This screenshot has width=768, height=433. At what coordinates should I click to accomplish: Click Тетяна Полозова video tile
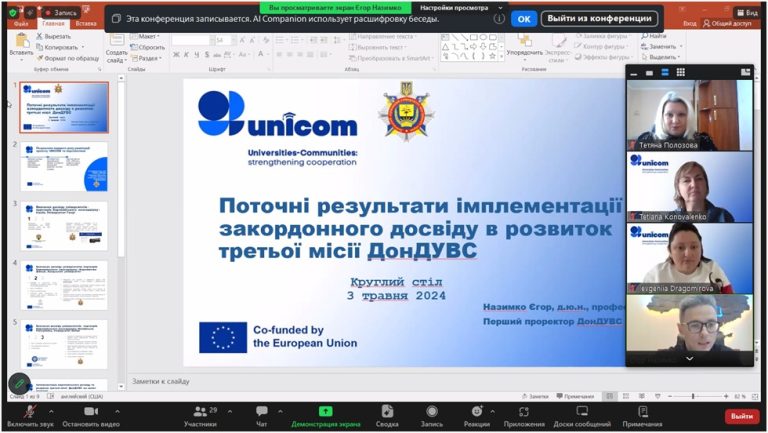(690, 115)
